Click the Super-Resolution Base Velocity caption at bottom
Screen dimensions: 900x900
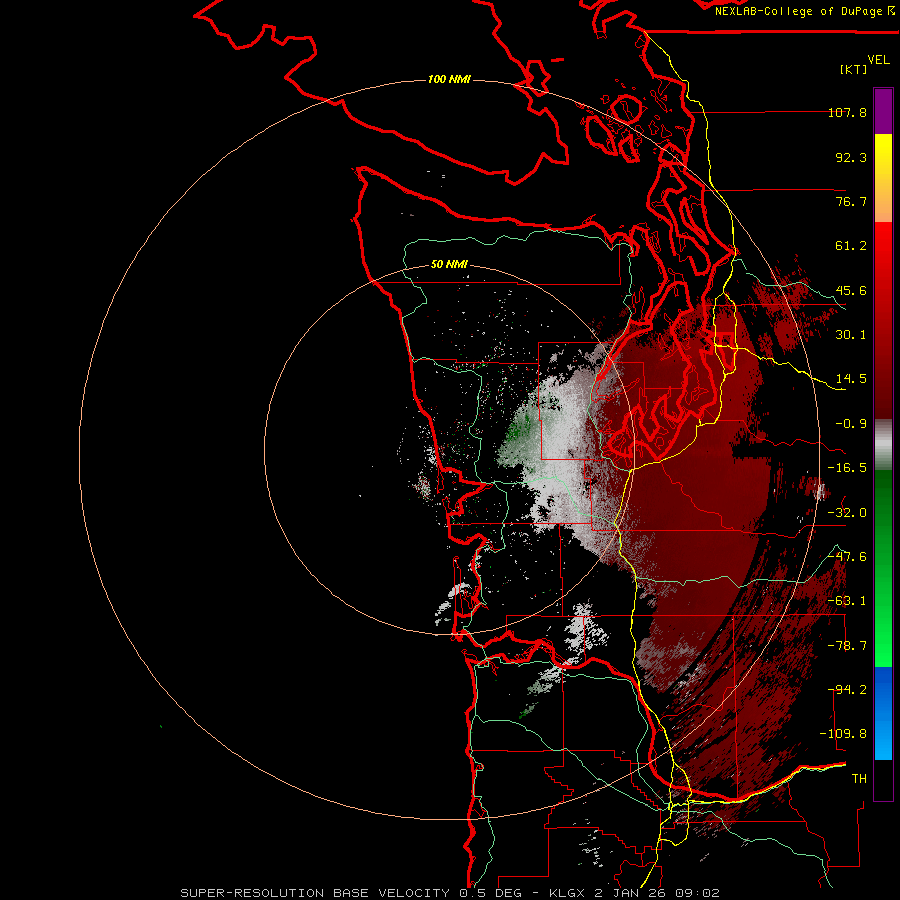pyautogui.click(x=449, y=893)
